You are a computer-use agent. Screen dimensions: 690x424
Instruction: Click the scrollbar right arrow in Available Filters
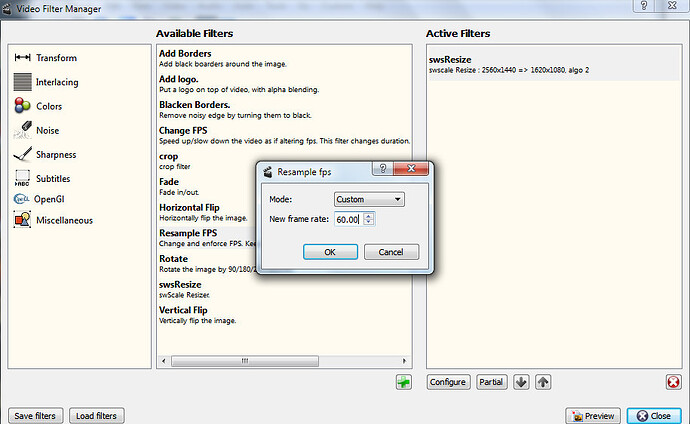(x=404, y=361)
